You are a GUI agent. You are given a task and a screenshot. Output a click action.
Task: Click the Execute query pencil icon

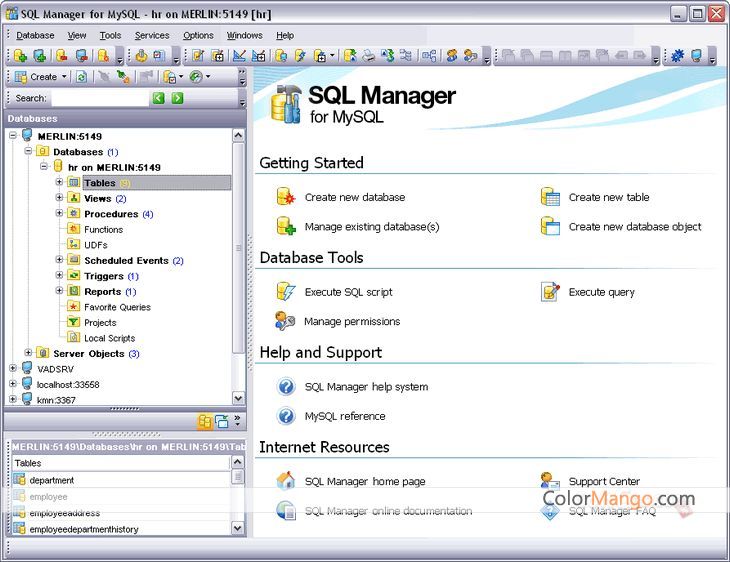click(x=550, y=292)
